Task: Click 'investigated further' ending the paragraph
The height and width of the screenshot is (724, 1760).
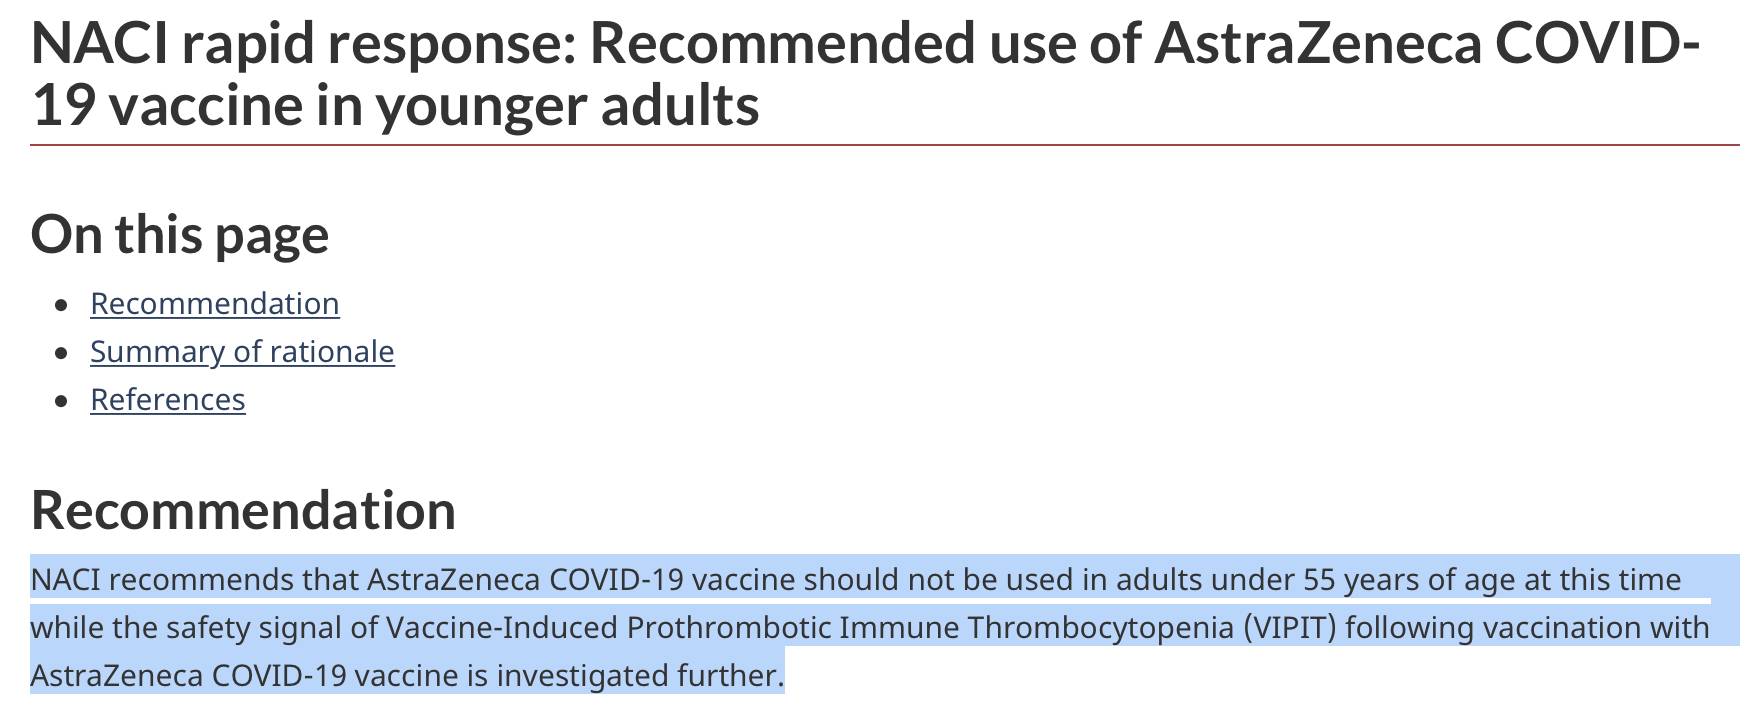Action: pos(640,675)
